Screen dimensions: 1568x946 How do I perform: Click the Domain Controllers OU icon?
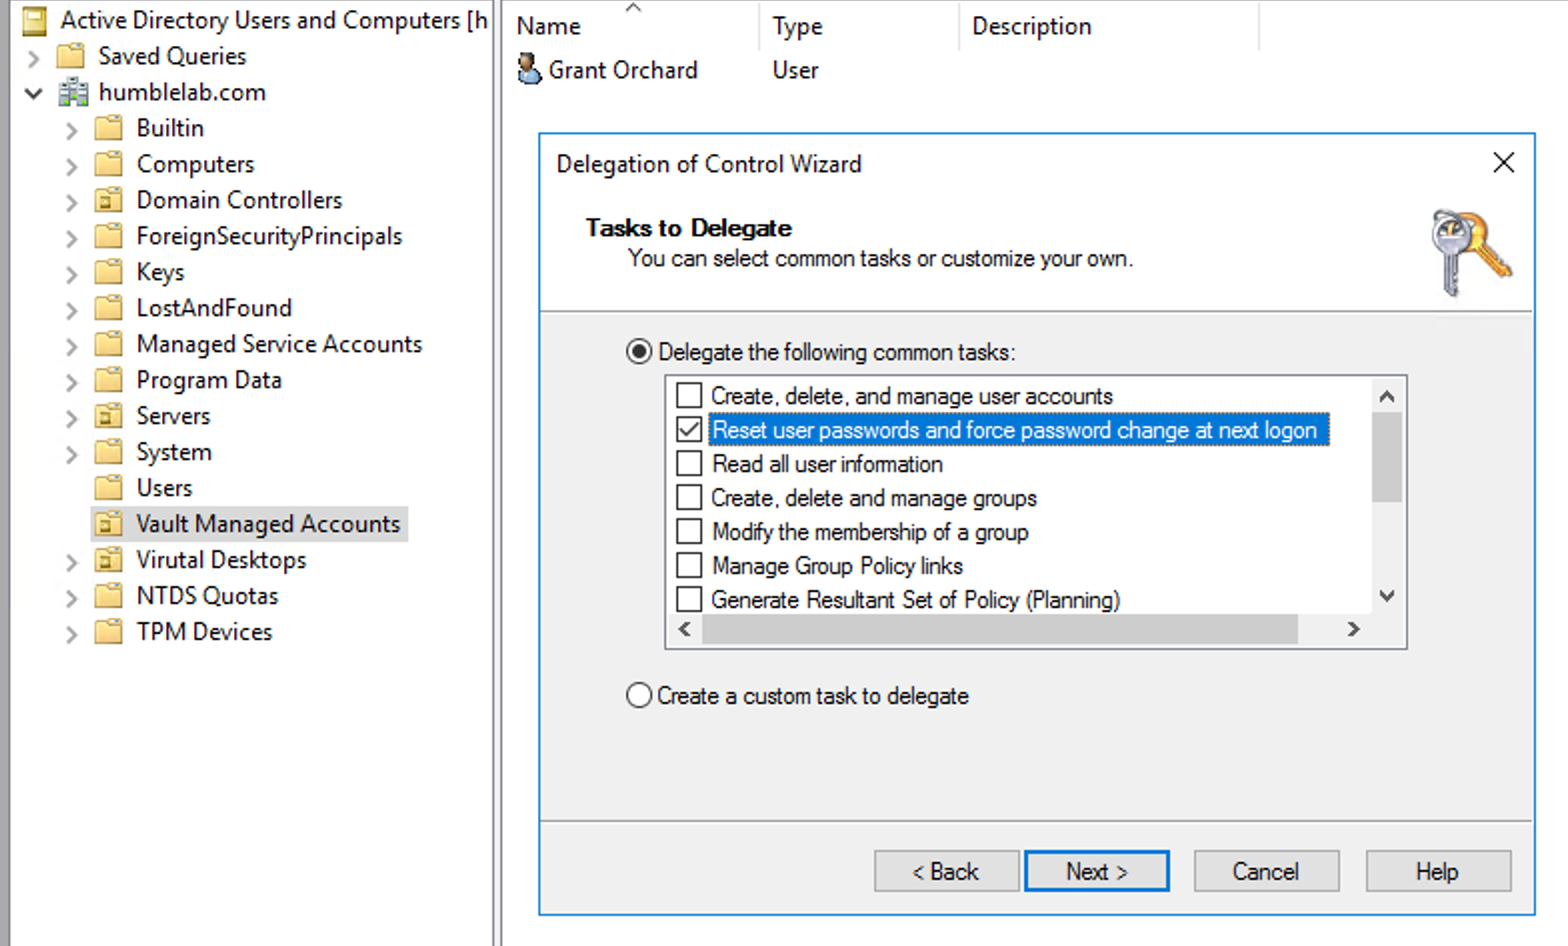108,200
